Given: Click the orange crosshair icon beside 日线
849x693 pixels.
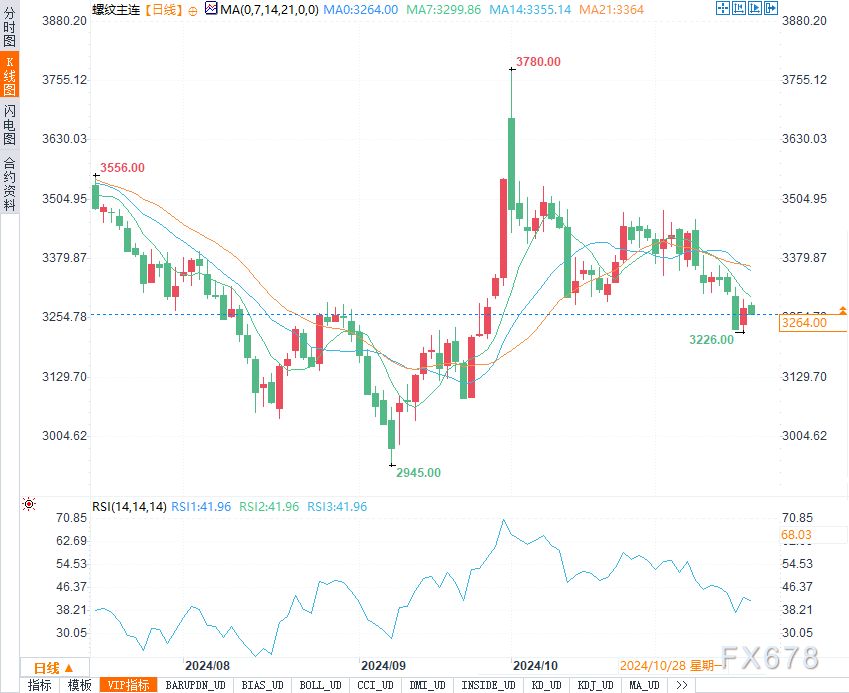Looking at the screenshot, I should coord(193,9).
